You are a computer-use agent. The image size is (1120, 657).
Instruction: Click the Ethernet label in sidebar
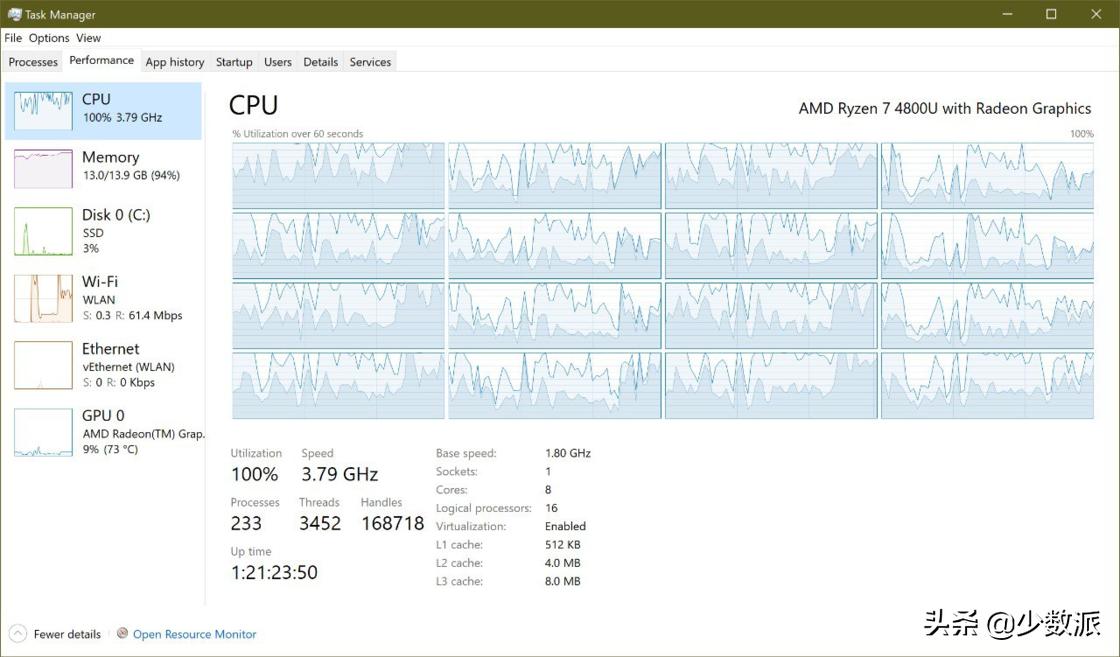[x=111, y=348]
